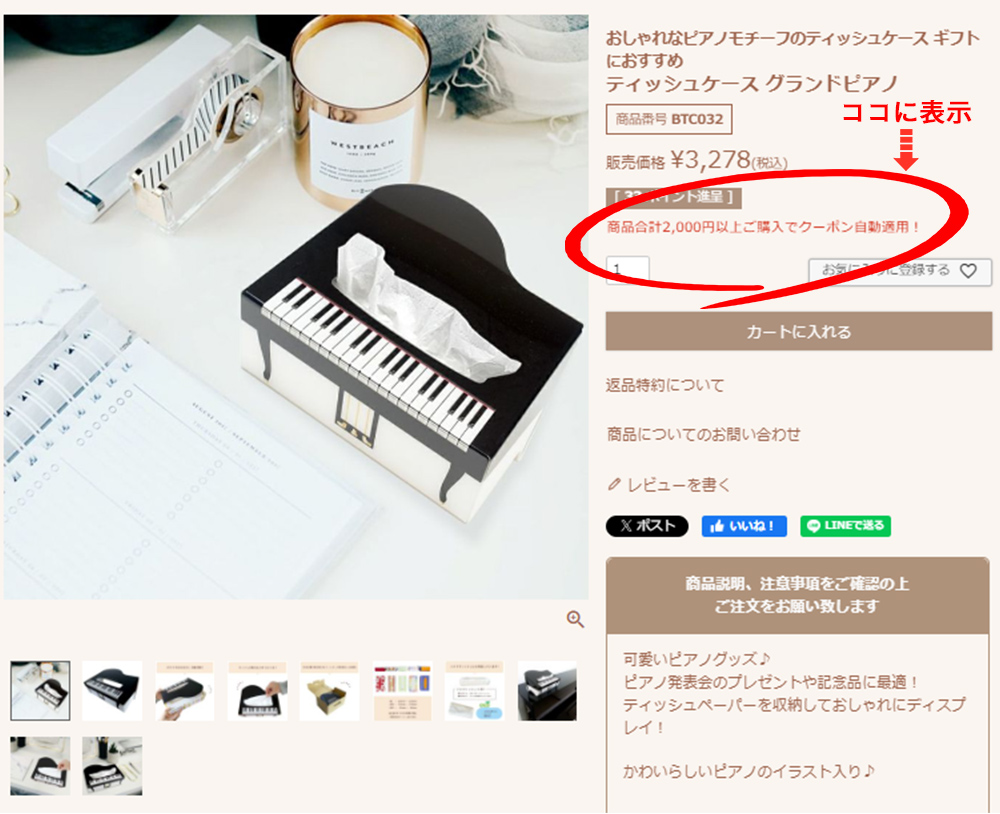Click the main piano tissue case image
The height and width of the screenshot is (814, 1000).
tap(296, 307)
